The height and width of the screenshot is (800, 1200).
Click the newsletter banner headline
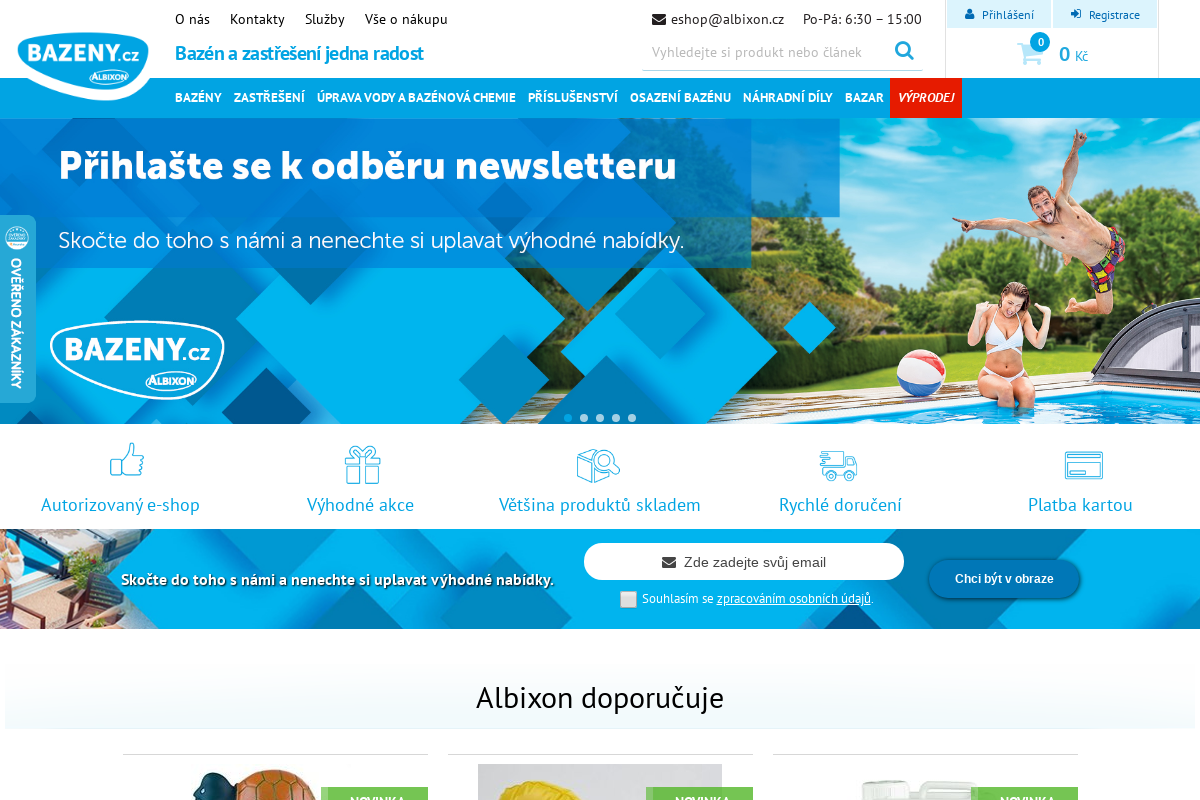tap(367, 166)
